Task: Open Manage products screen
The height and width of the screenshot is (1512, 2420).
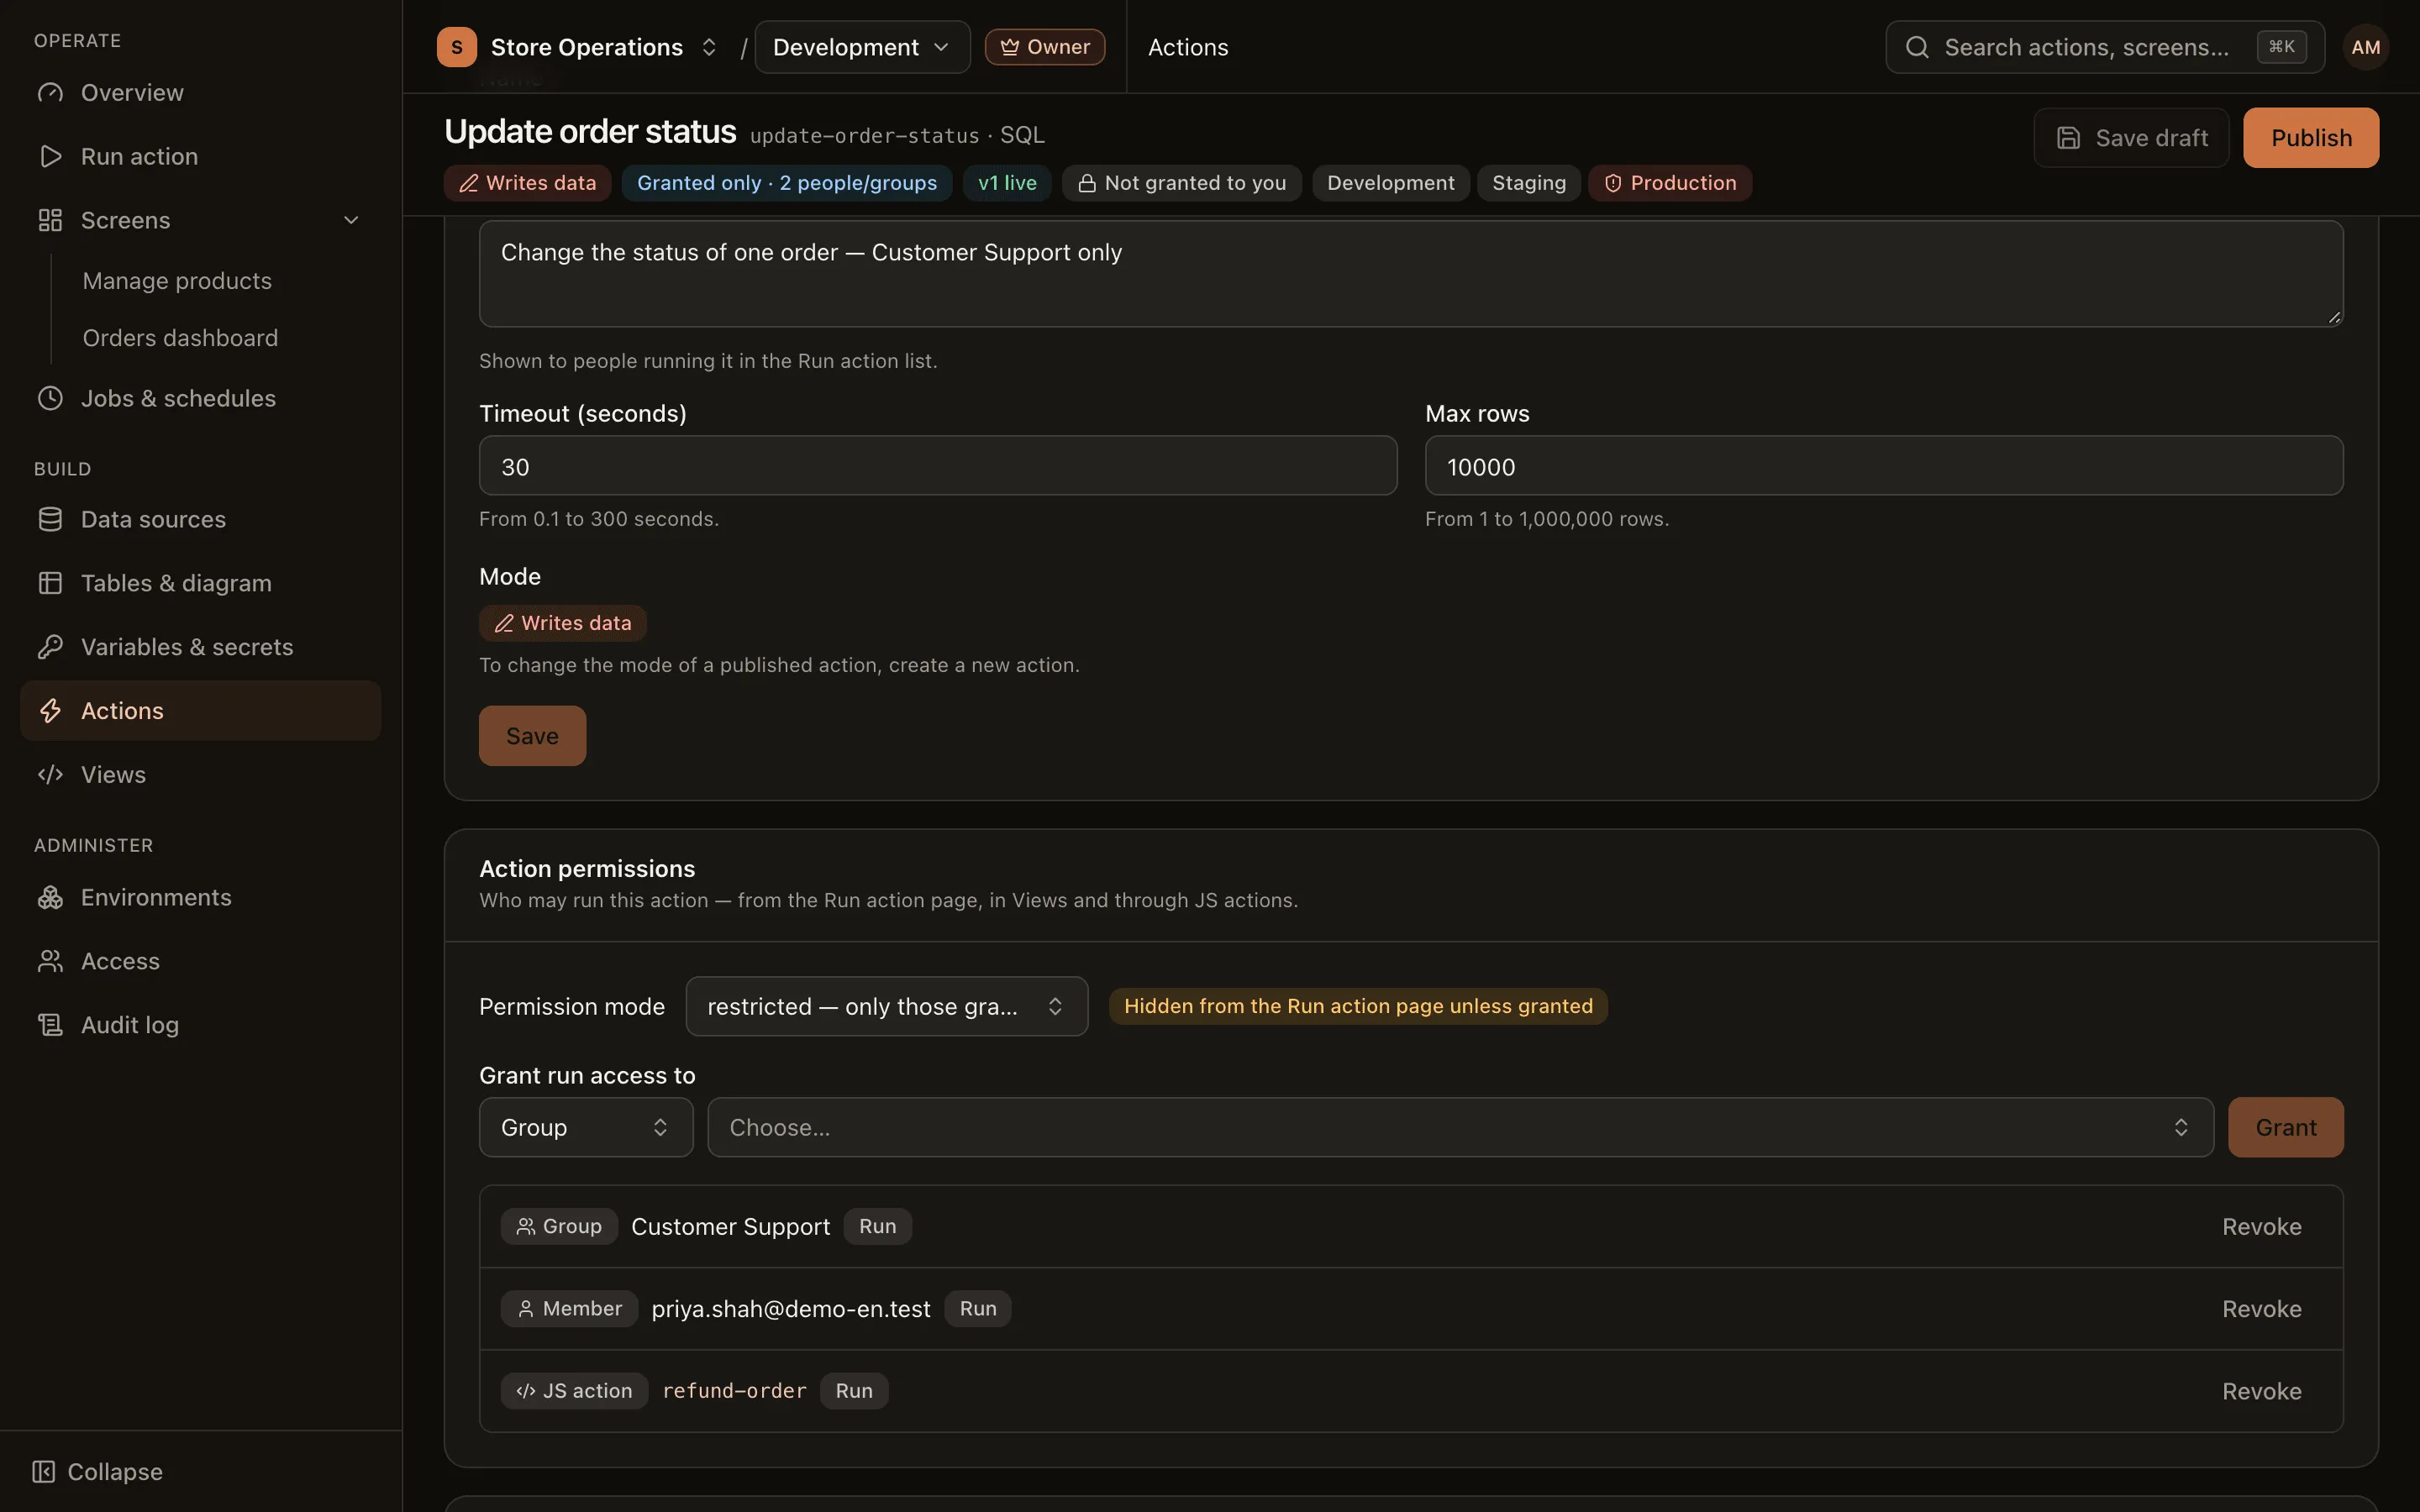Action: tap(177, 281)
